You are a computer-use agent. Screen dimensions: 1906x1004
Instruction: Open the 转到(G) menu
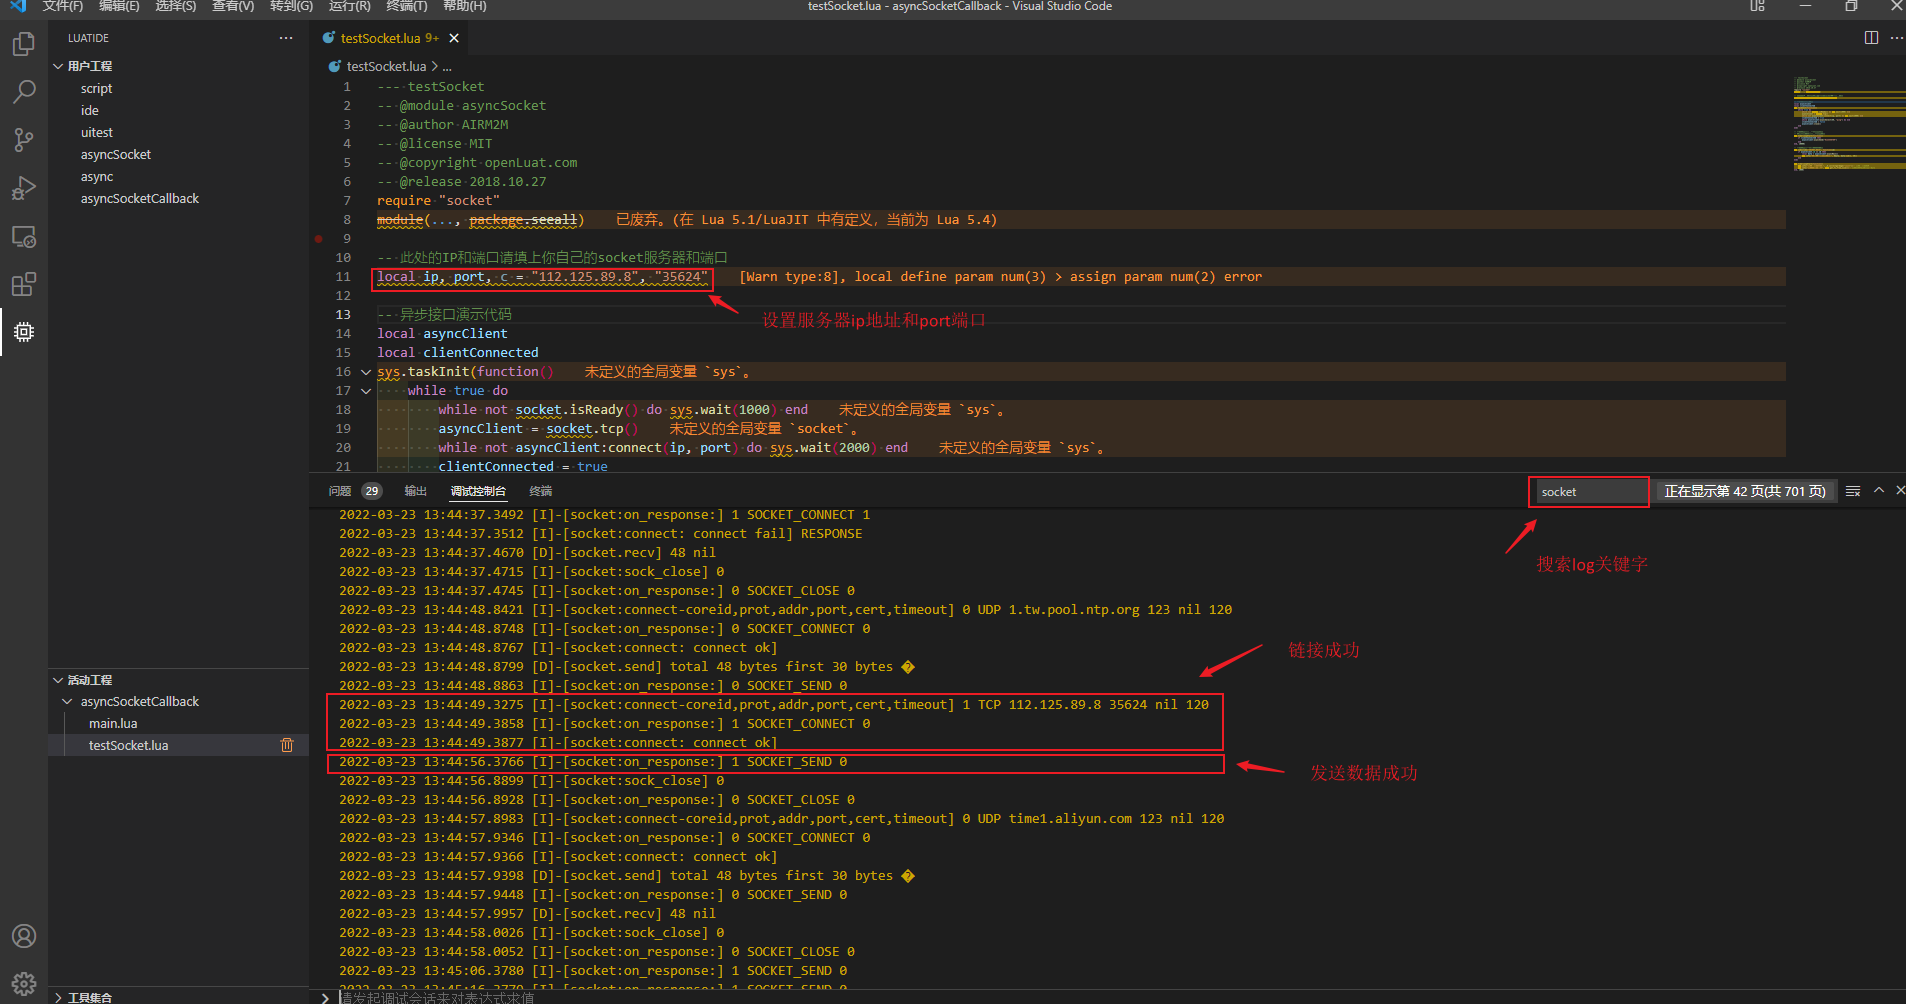tap(291, 6)
